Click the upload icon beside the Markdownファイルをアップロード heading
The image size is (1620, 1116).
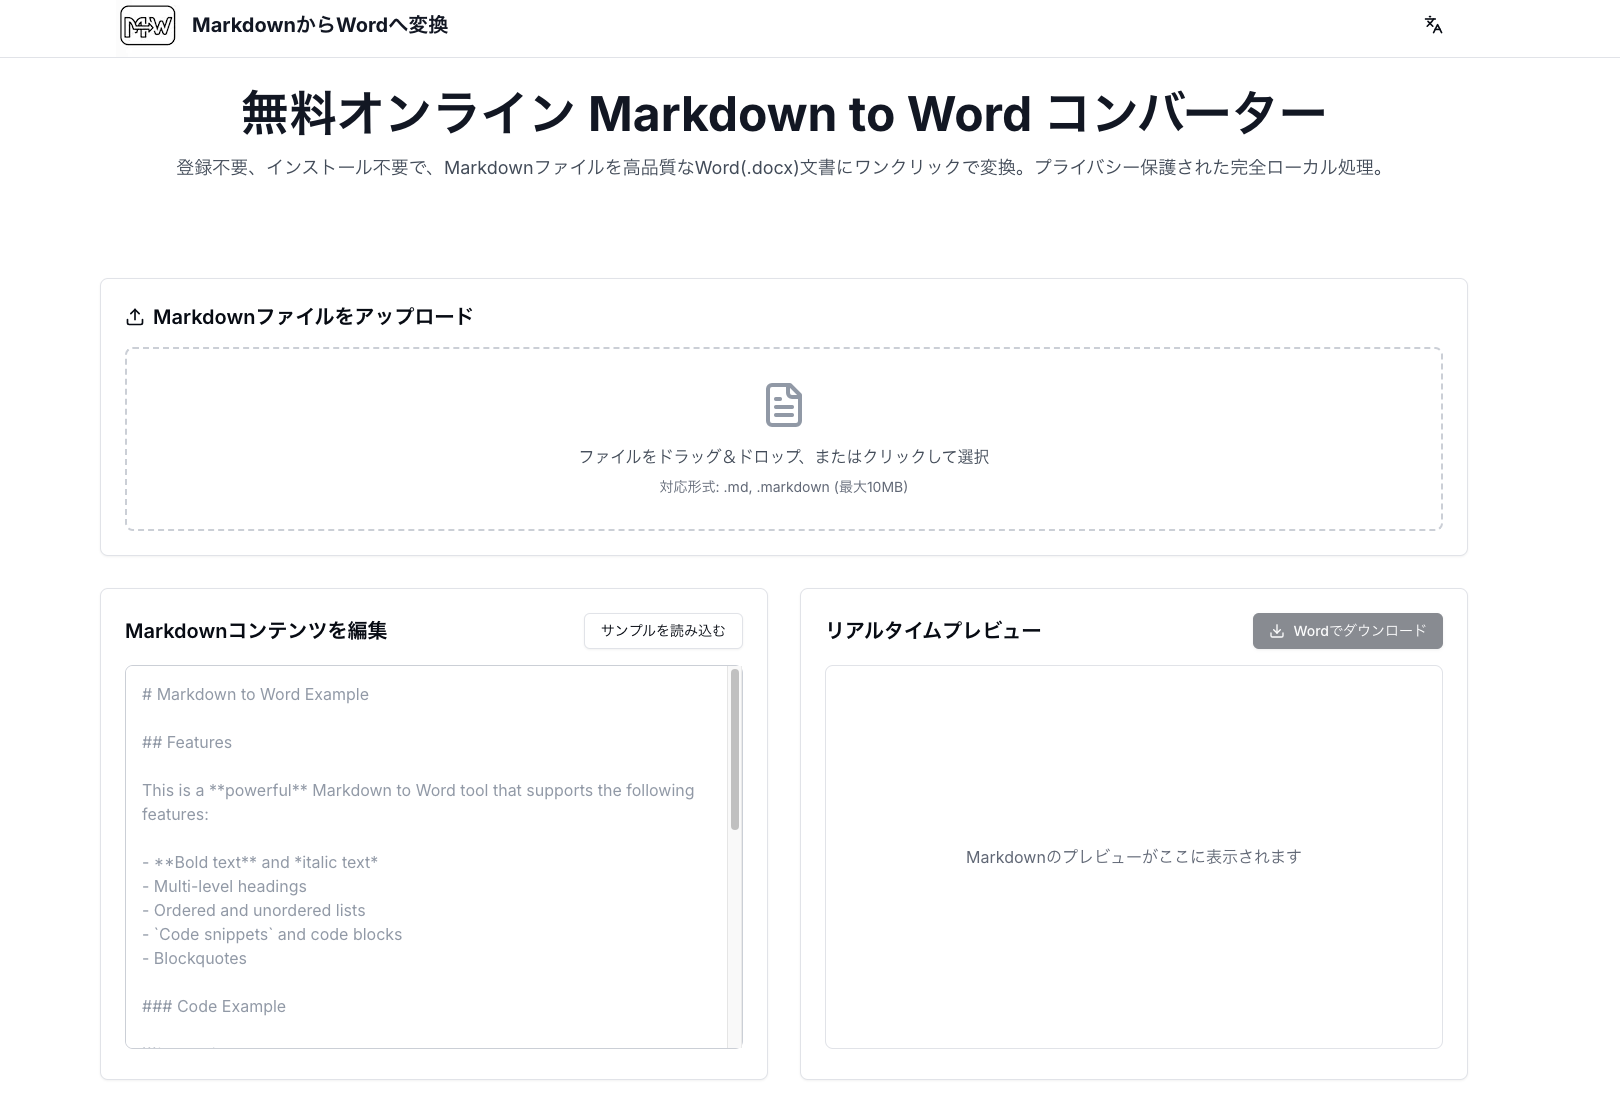(x=135, y=317)
